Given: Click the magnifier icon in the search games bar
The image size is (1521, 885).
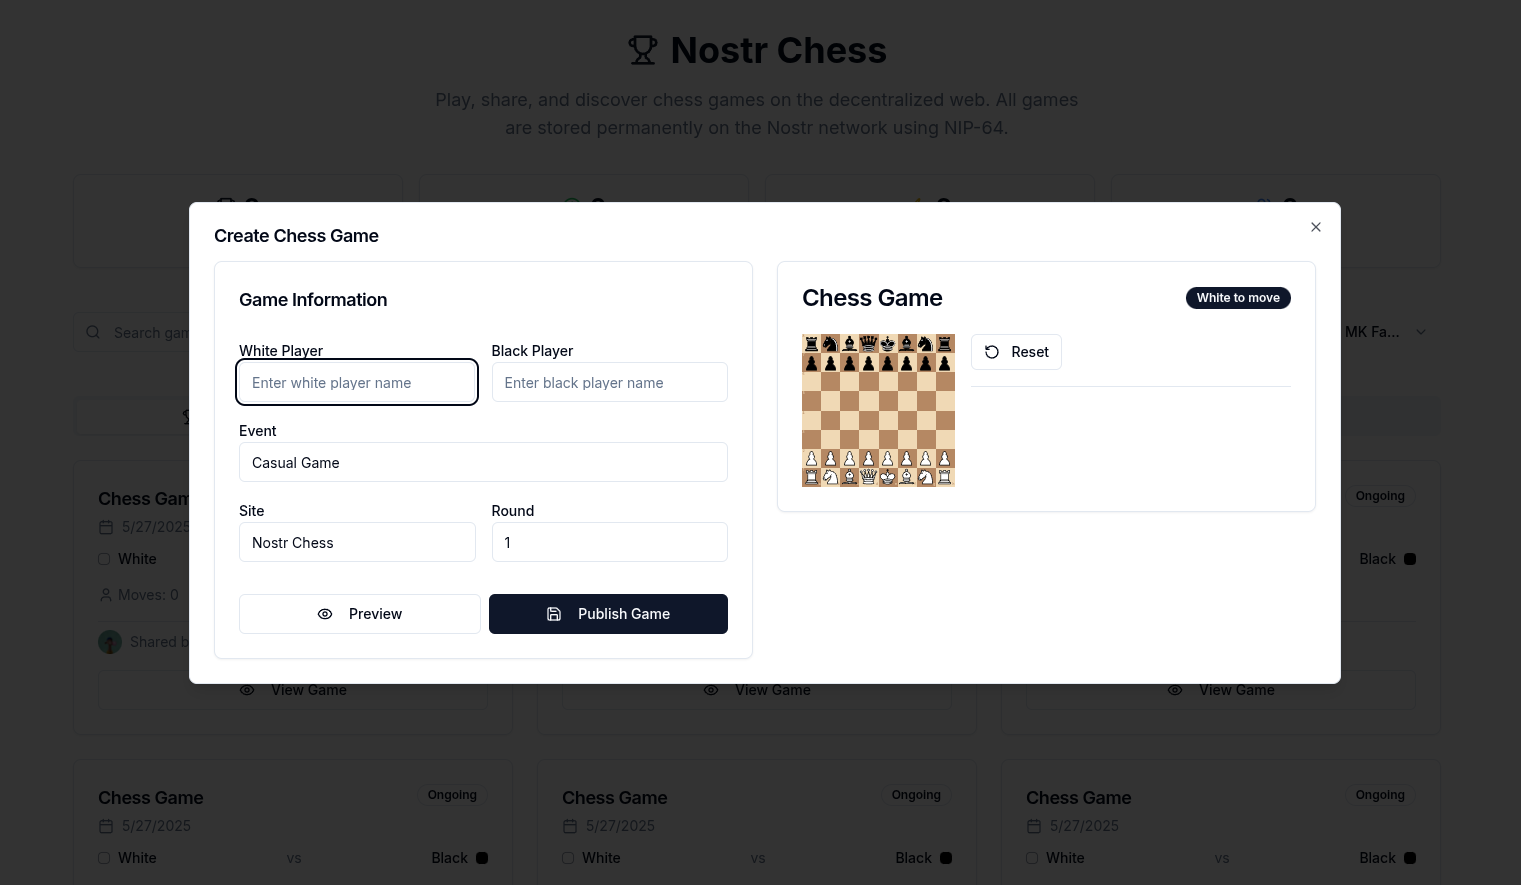Looking at the screenshot, I should pos(93,332).
